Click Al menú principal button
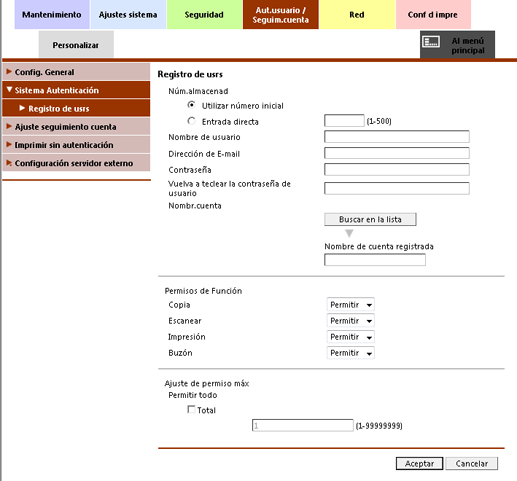The height and width of the screenshot is (481, 517). pos(457,45)
